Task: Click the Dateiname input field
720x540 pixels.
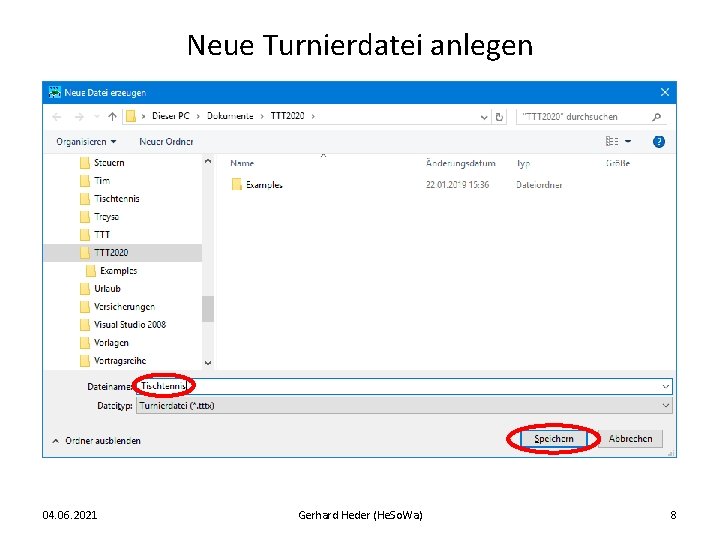Action: tap(404, 386)
